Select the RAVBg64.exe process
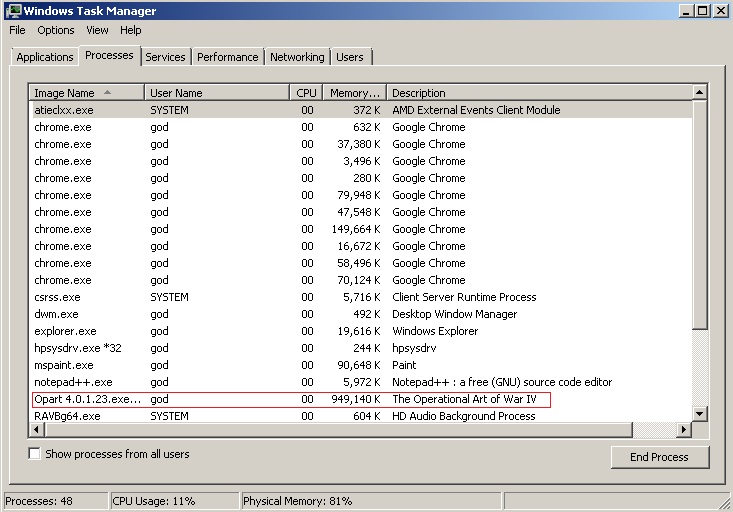This screenshot has height=512, width=733. [x=360, y=416]
